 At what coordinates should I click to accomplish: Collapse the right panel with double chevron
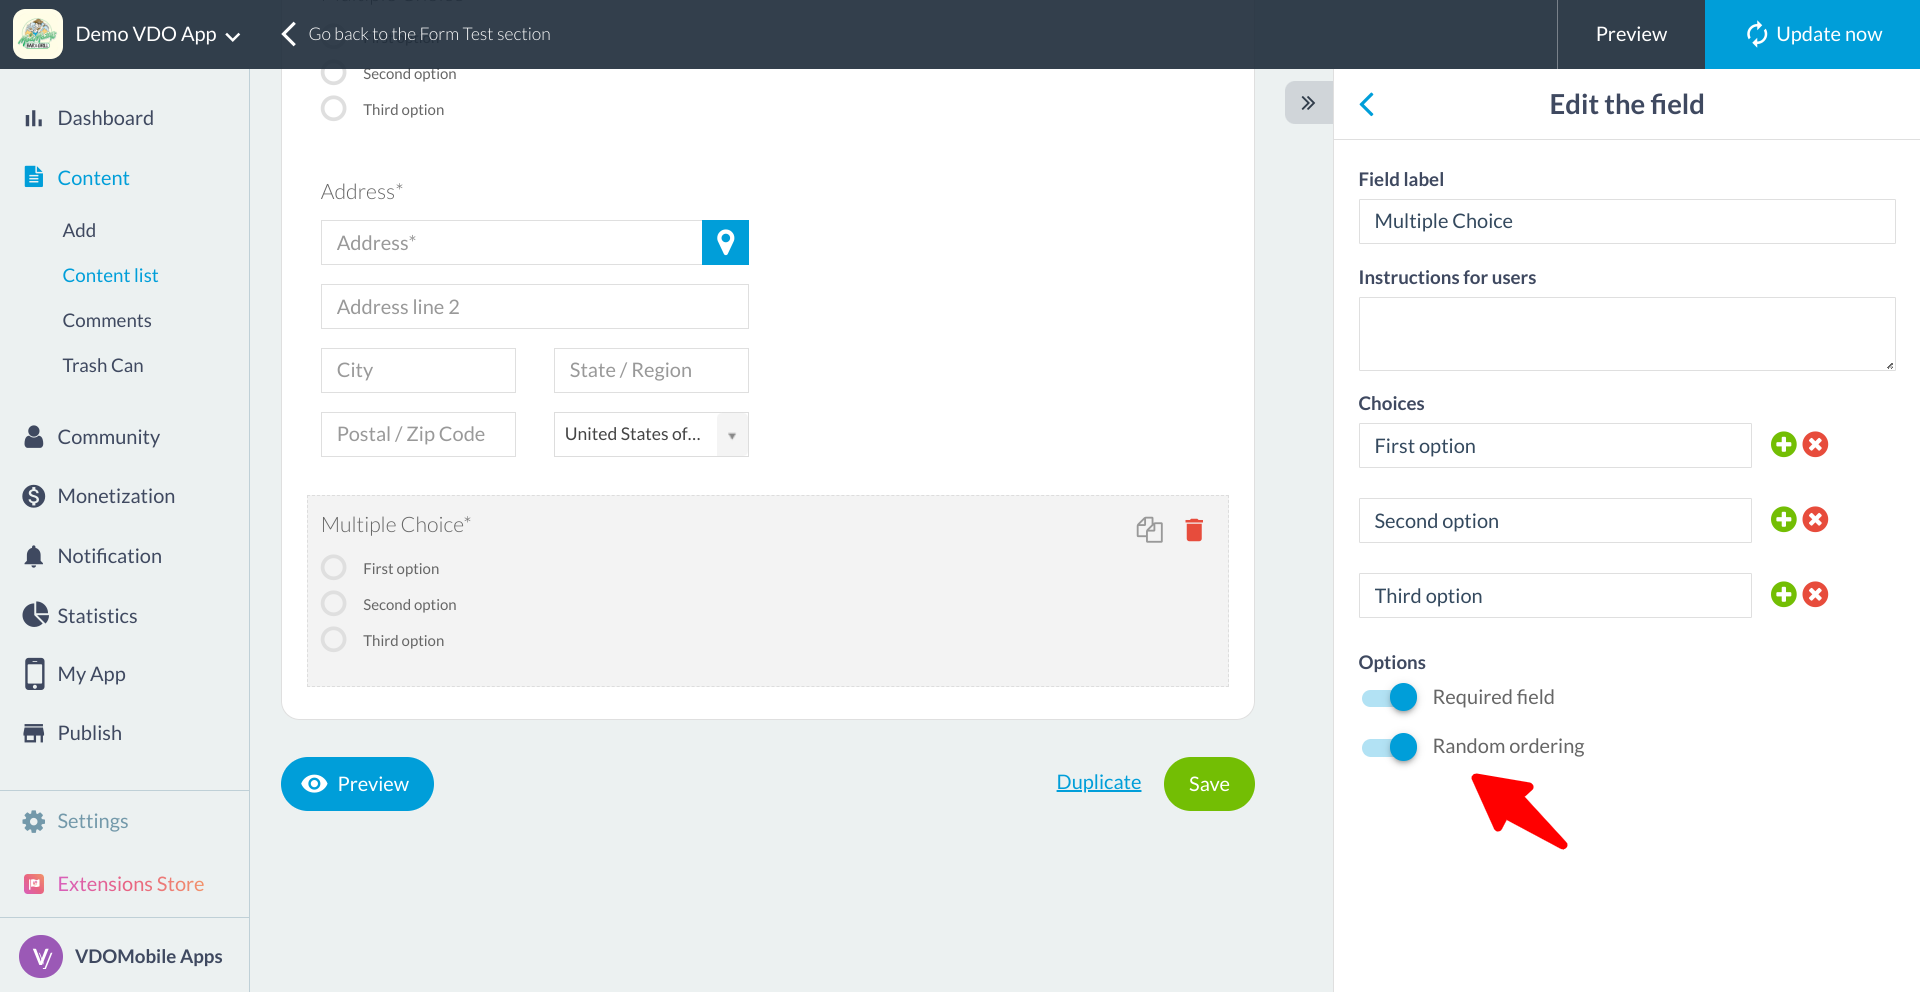pos(1308,102)
